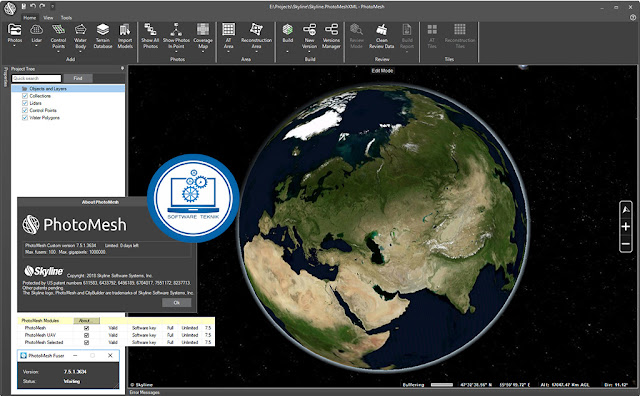The image size is (640, 396).
Task: Toggle the Collections layer checkbox
Action: point(25,96)
